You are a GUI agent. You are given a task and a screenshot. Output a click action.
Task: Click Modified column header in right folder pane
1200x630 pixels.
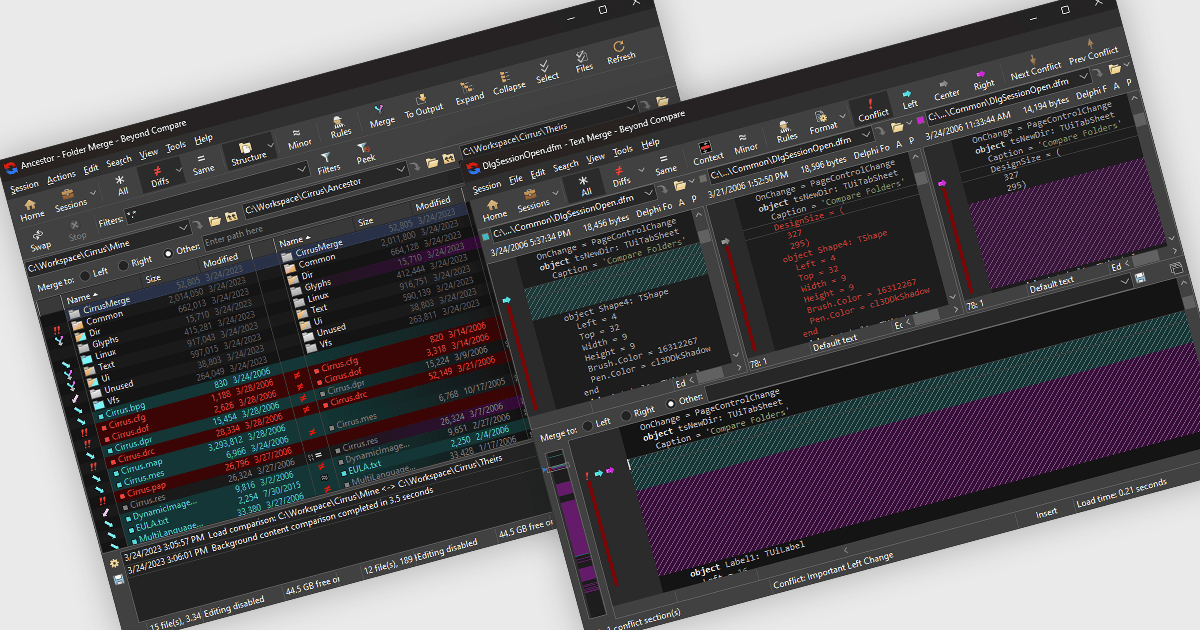[433, 203]
